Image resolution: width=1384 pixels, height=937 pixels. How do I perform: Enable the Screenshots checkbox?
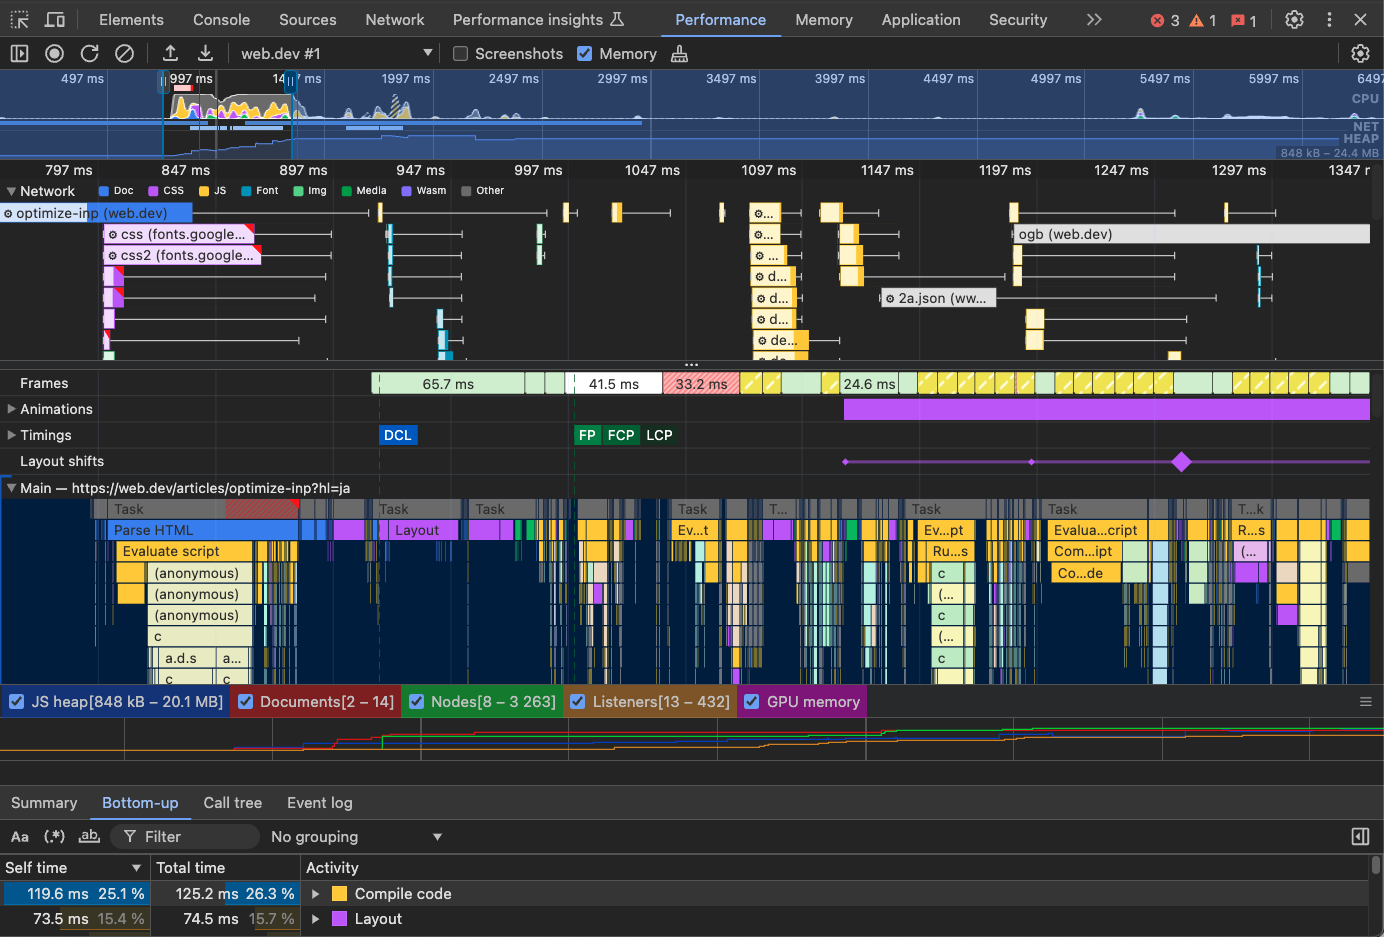pos(461,54)
